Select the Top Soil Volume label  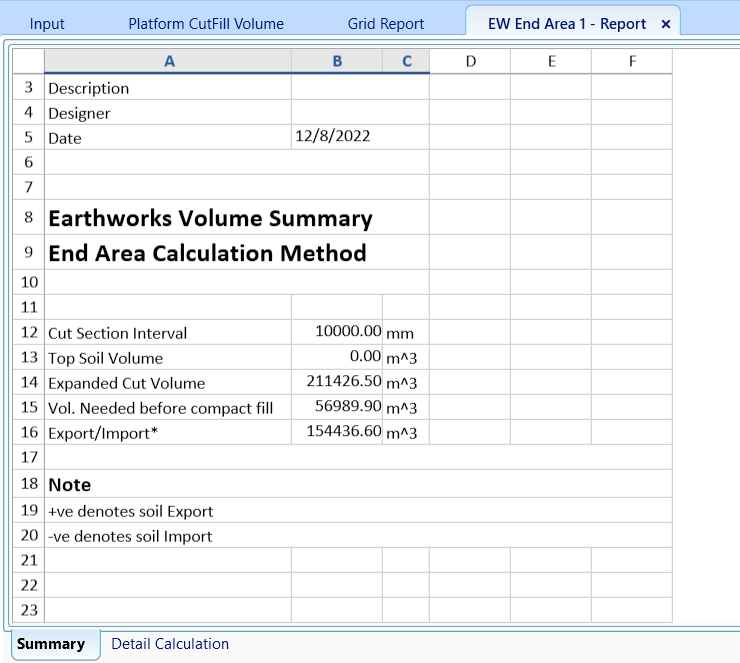(x=168, y=357)
